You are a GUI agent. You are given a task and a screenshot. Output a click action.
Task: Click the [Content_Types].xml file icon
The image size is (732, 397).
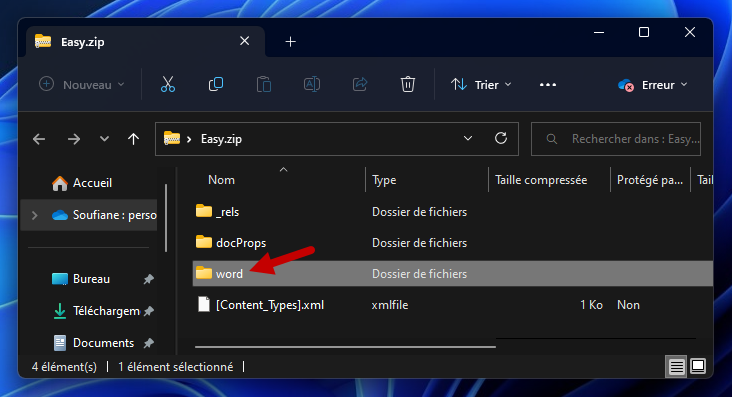(204, 305)
